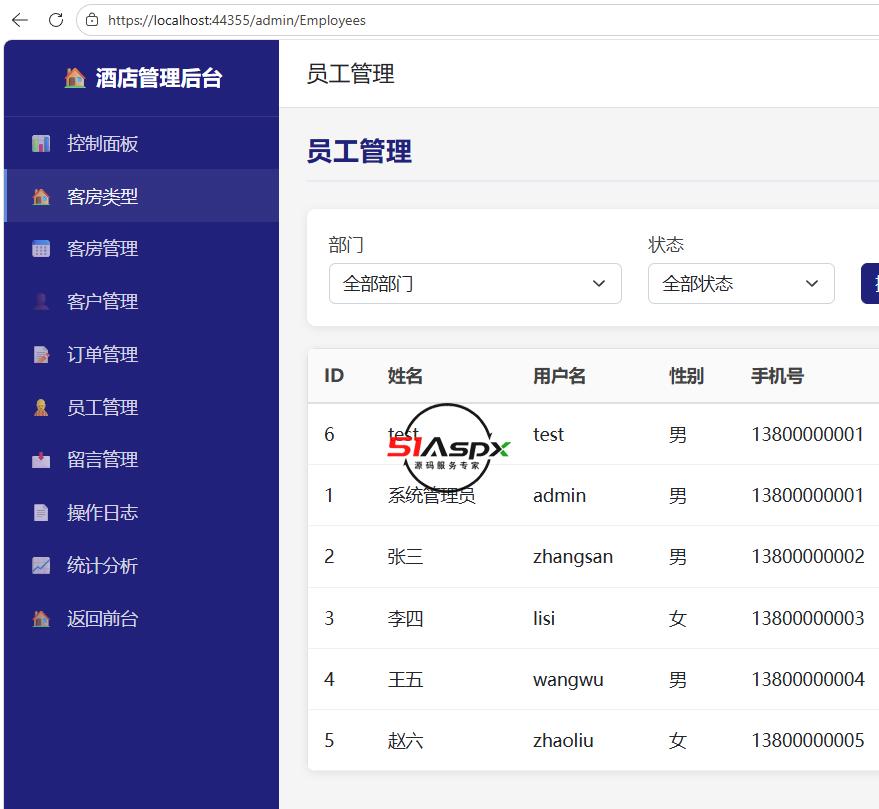Click username cell zhaoliu
879x809 pixels.
pyautogui.click(x=563, y=741)
